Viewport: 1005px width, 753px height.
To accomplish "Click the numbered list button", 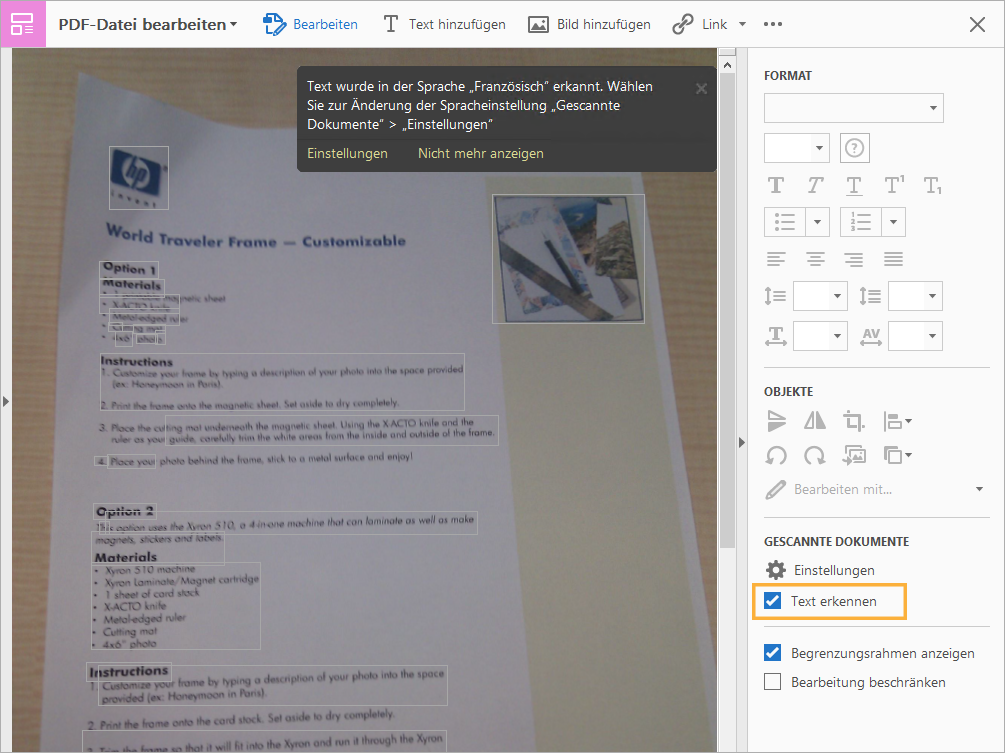I will pos(861,222).
